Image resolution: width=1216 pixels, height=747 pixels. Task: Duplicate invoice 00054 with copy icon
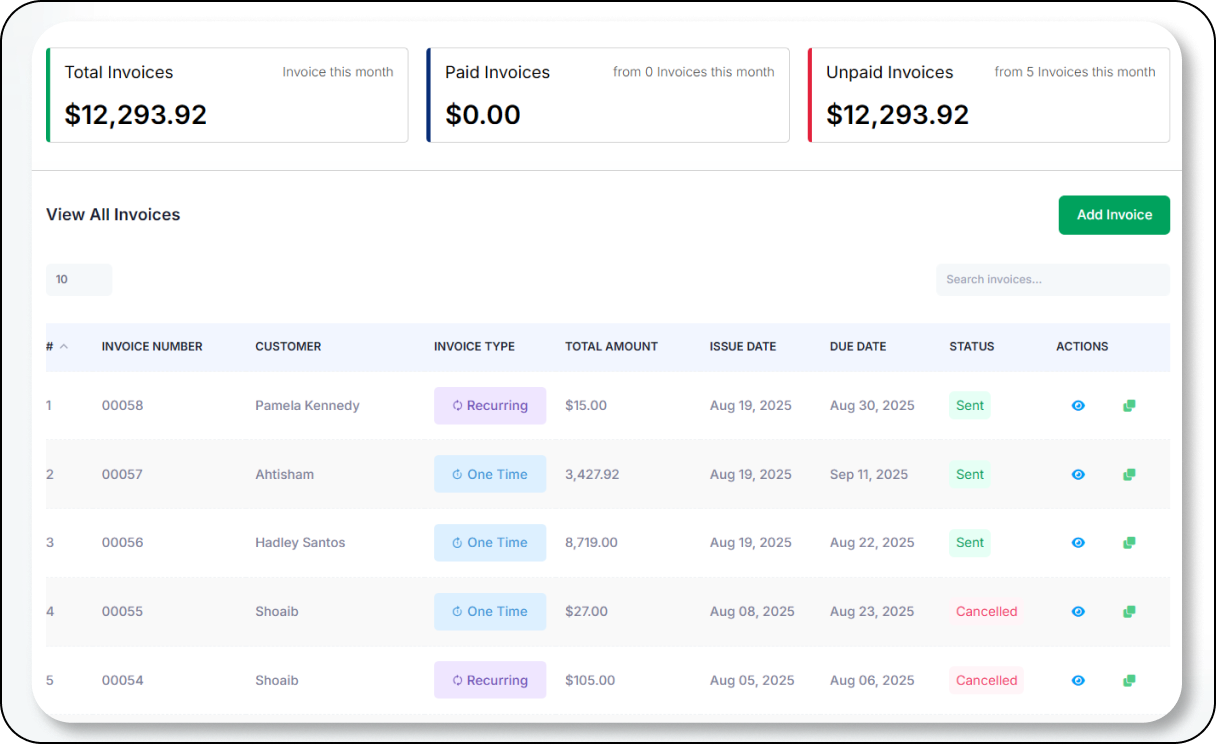tap(1129, 681)
